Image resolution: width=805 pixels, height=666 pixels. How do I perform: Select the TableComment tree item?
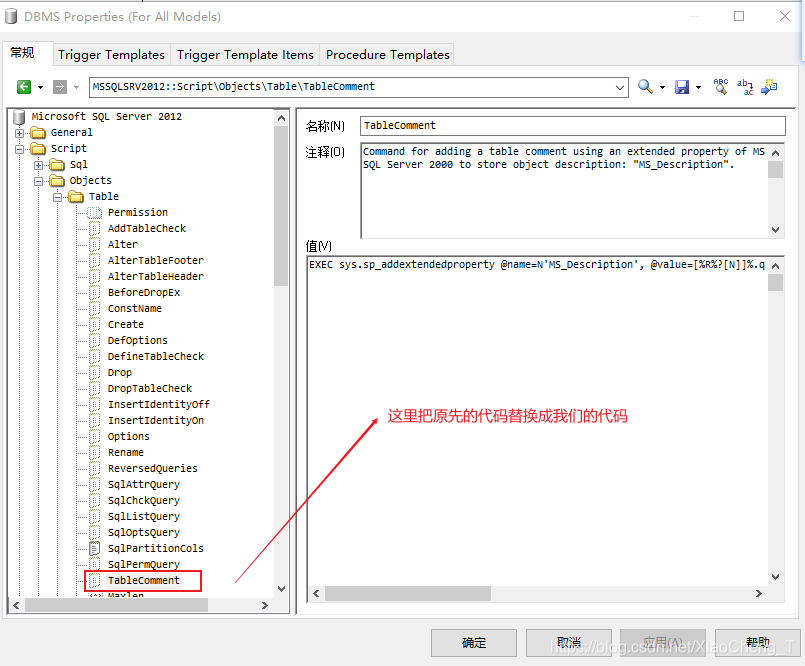(144, 580)
